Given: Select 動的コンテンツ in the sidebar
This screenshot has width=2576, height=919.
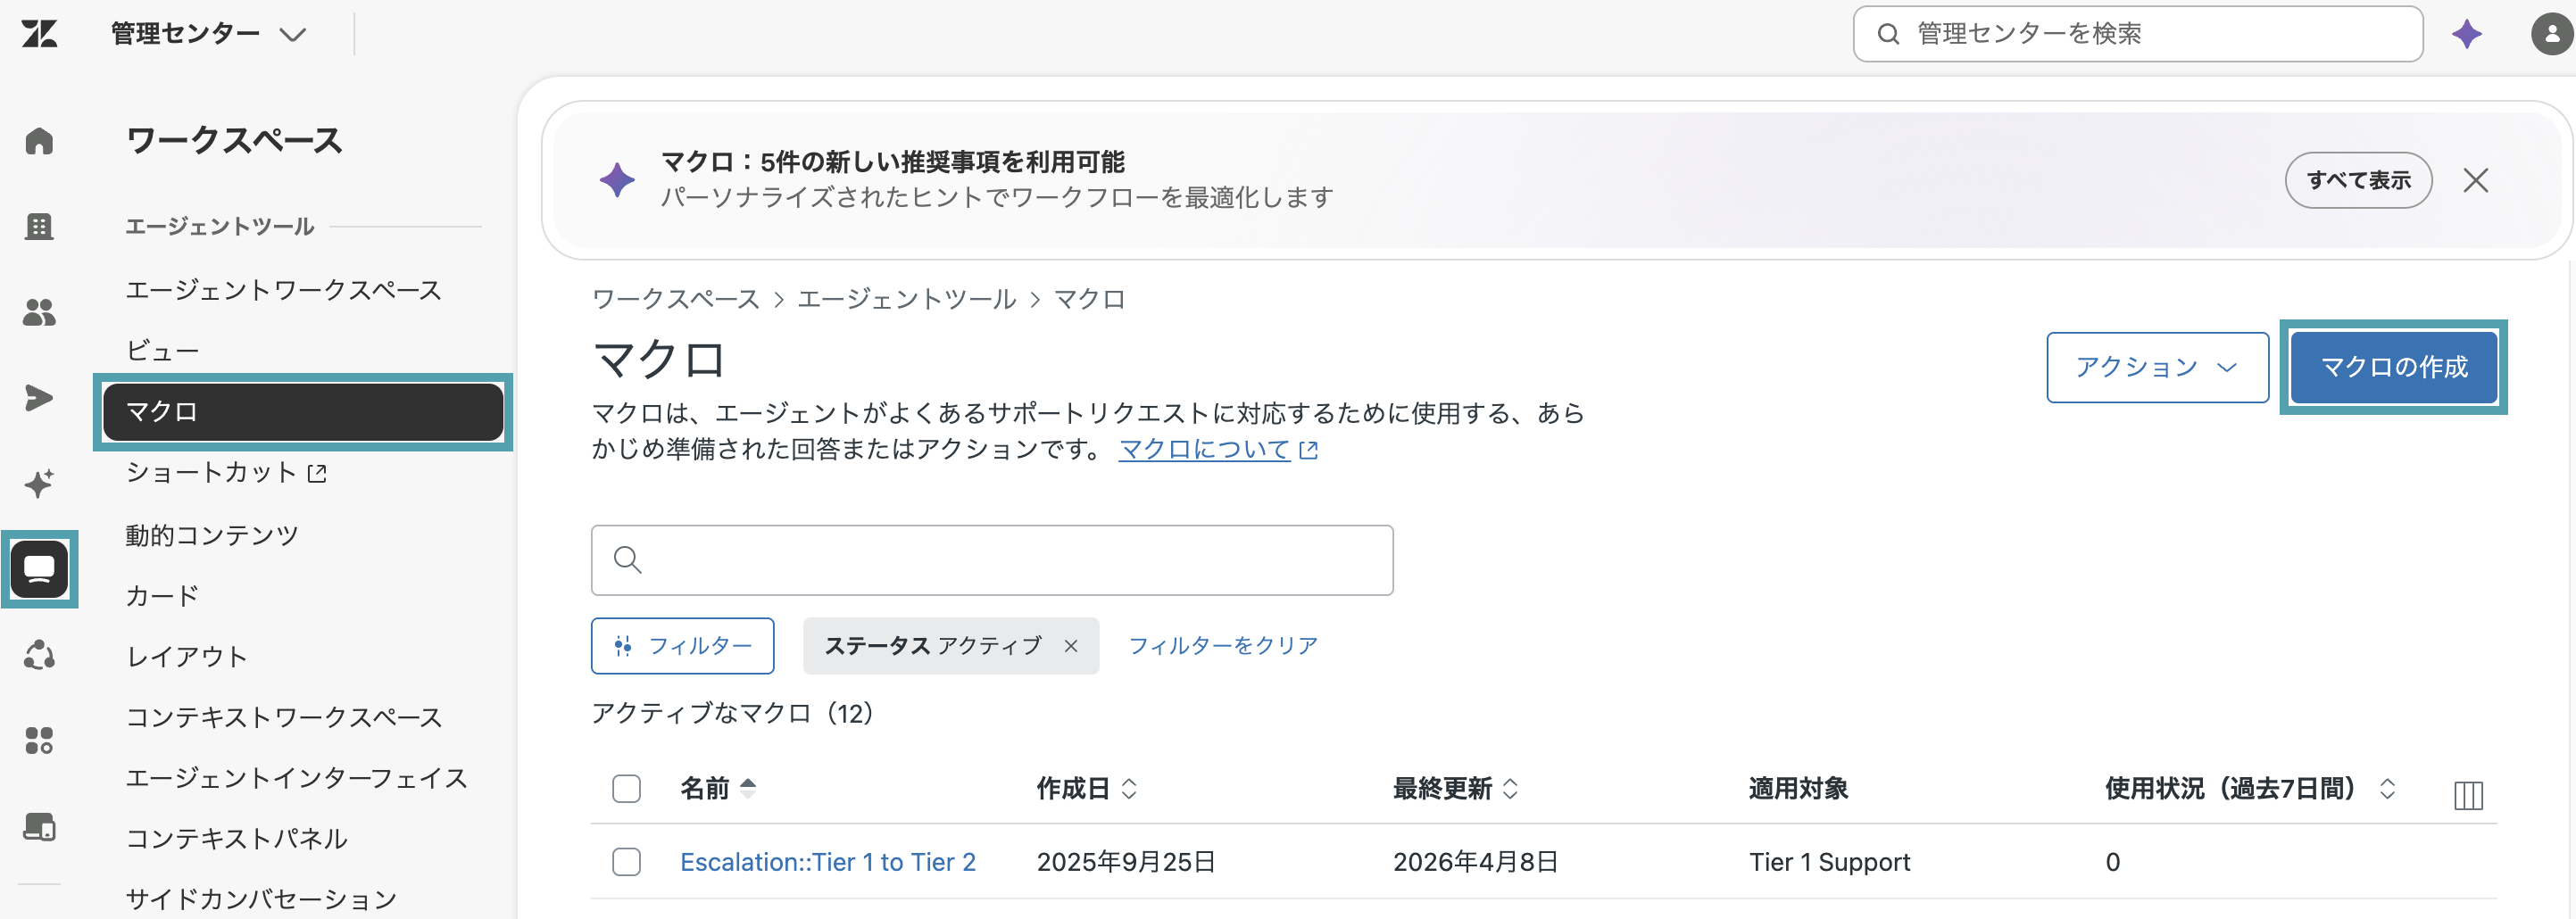Looking at the screenshot, I should [212, 535].
